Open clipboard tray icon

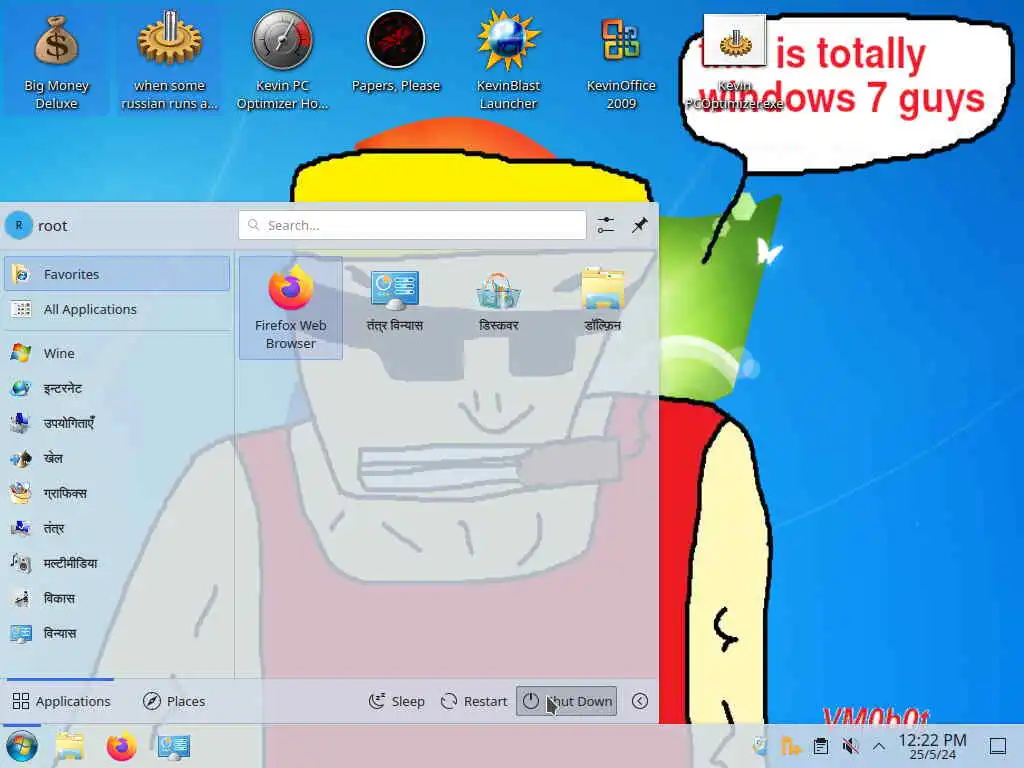[x=821, y=746]
